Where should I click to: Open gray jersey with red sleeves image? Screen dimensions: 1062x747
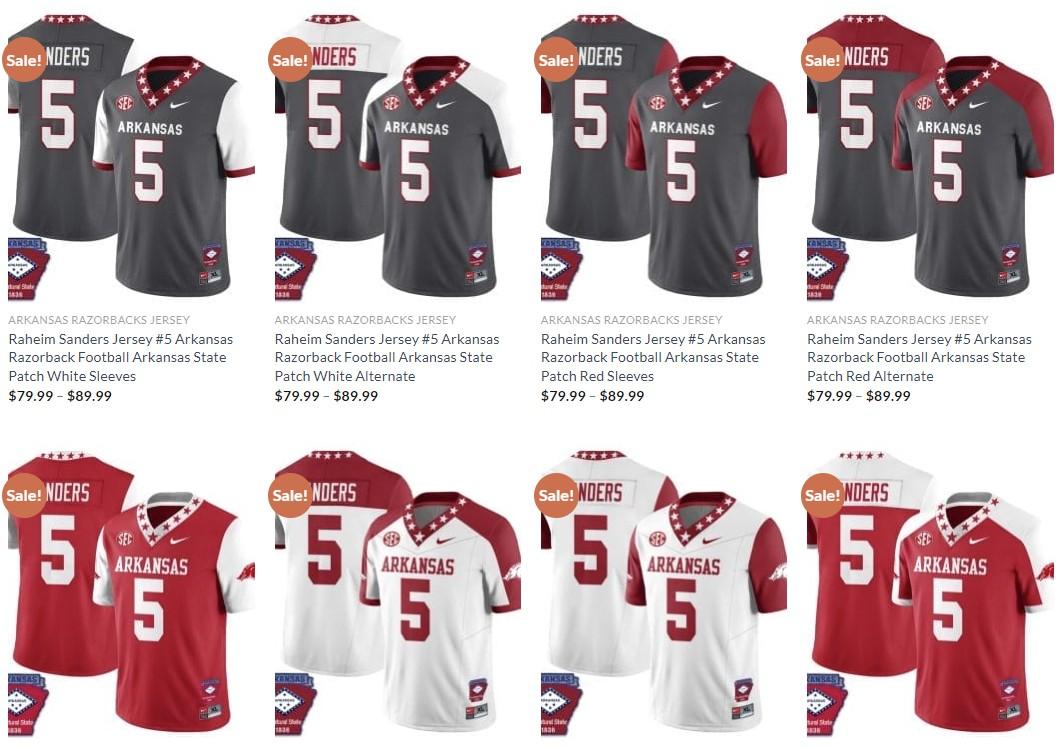point(664,157)
